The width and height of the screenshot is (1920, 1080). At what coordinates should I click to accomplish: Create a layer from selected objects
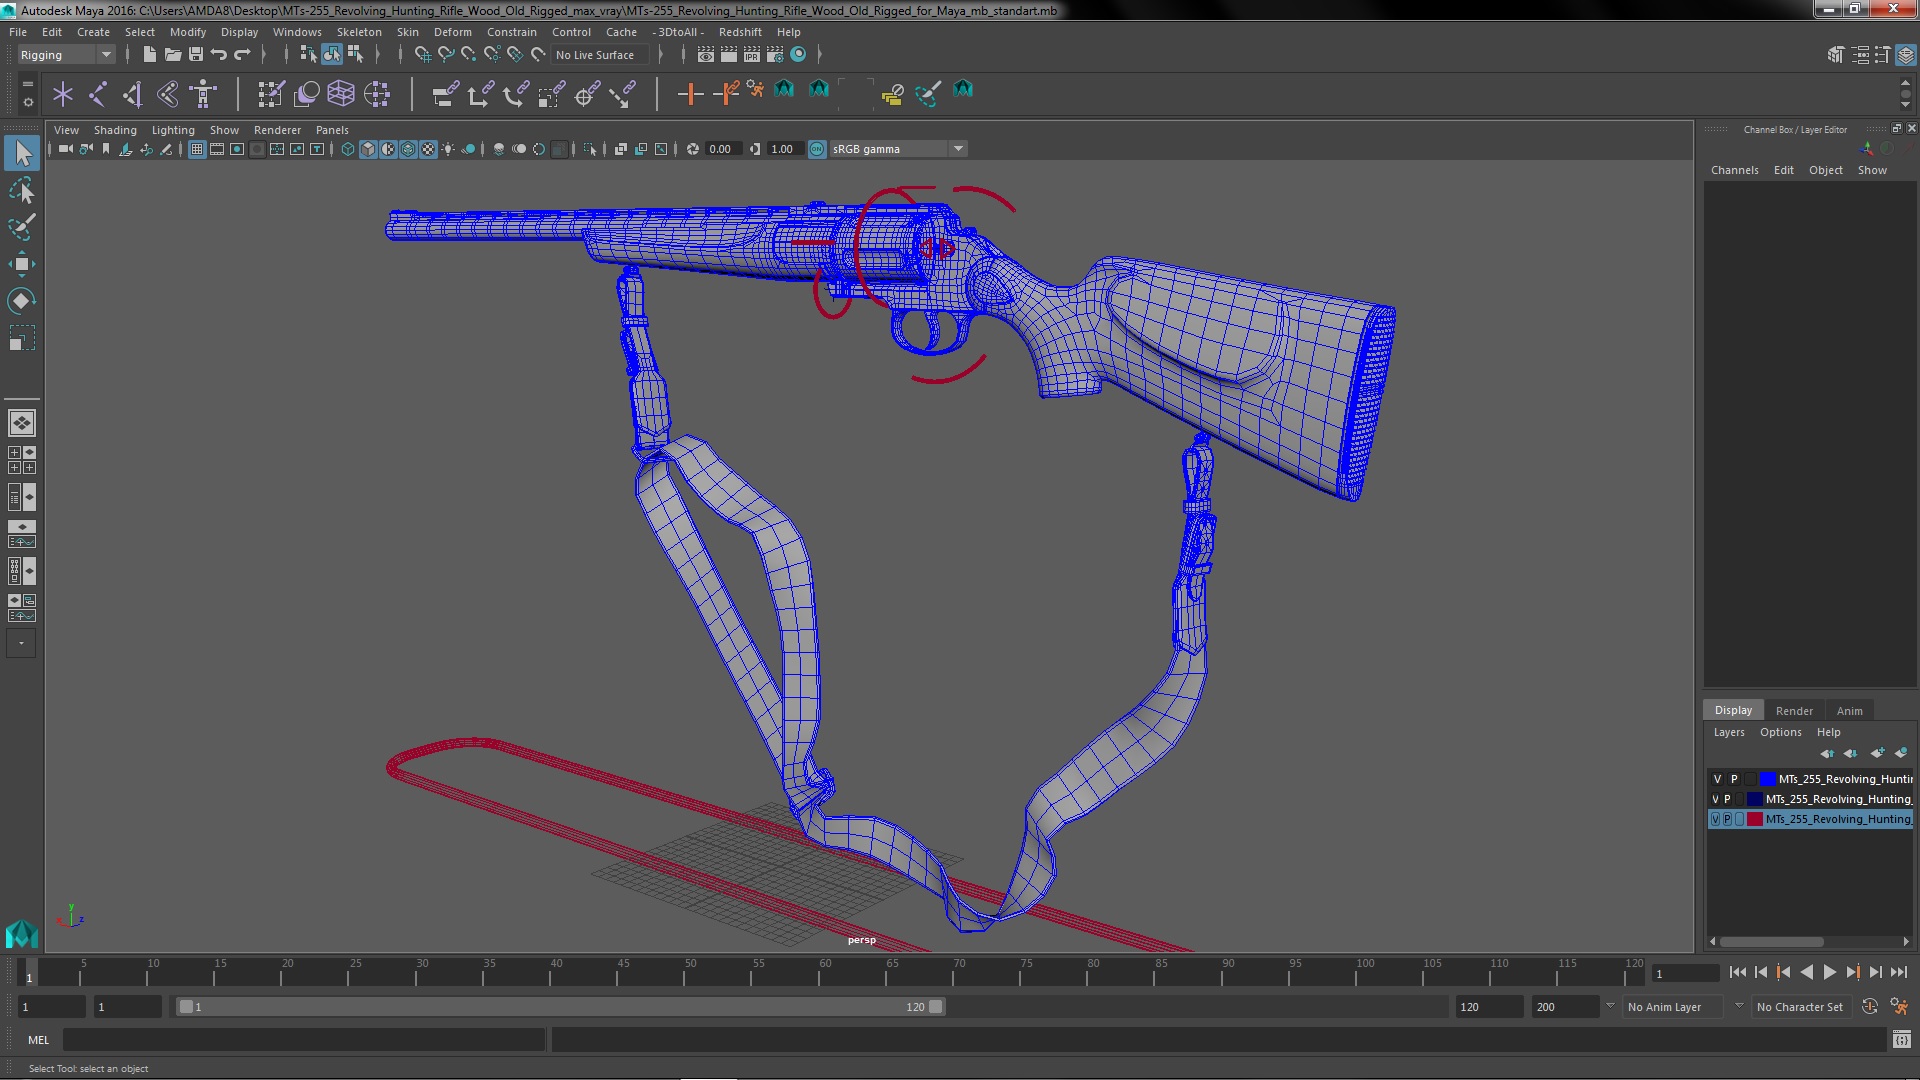pyautogui.click(x=1901, y=753)
